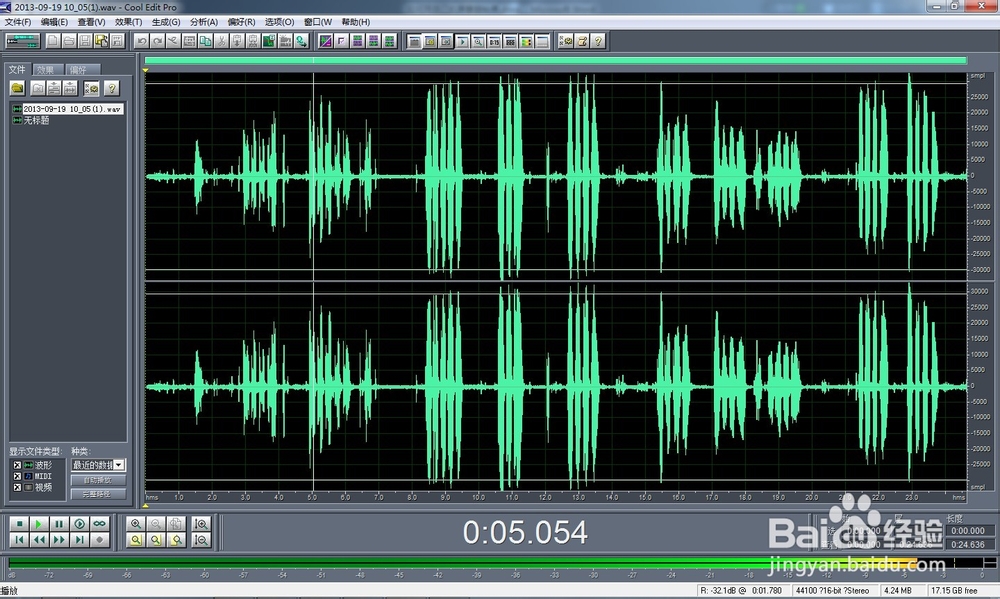Zoom to selection yellow magnifier icon
The height and width of the screenshot is (599, 1000).
136,540
